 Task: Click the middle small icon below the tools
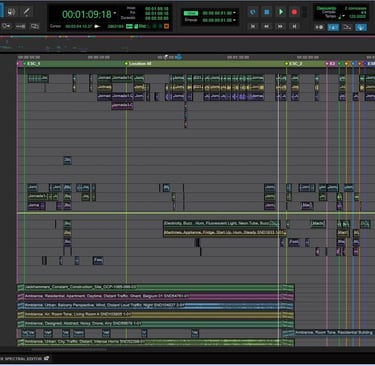(20, 26)
